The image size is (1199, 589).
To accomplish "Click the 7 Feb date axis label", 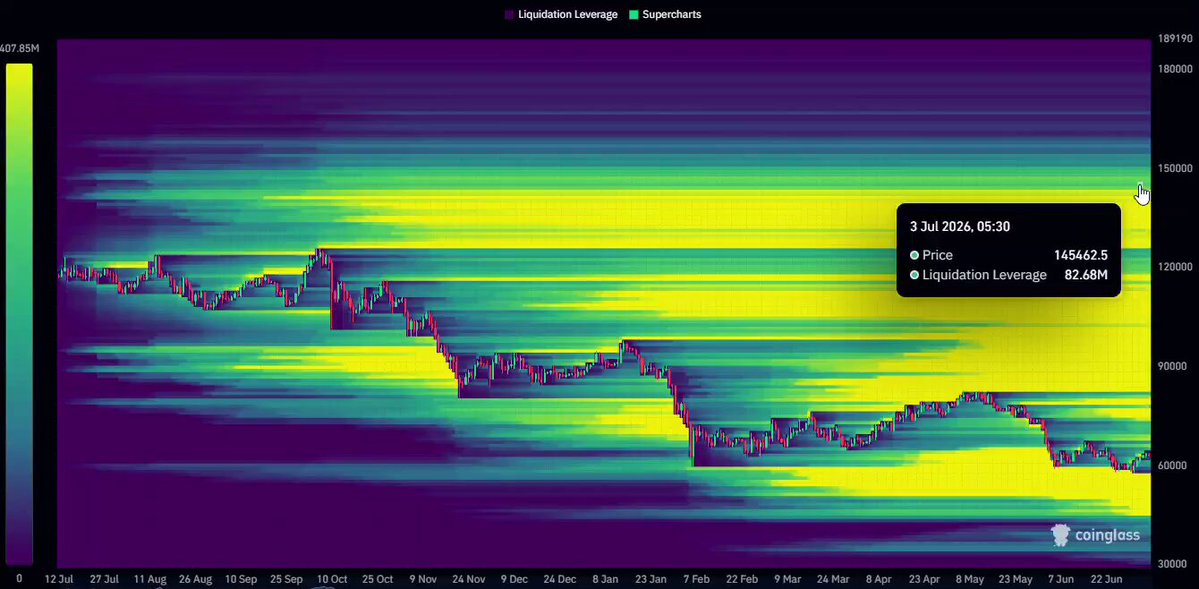I will [696, 579].
